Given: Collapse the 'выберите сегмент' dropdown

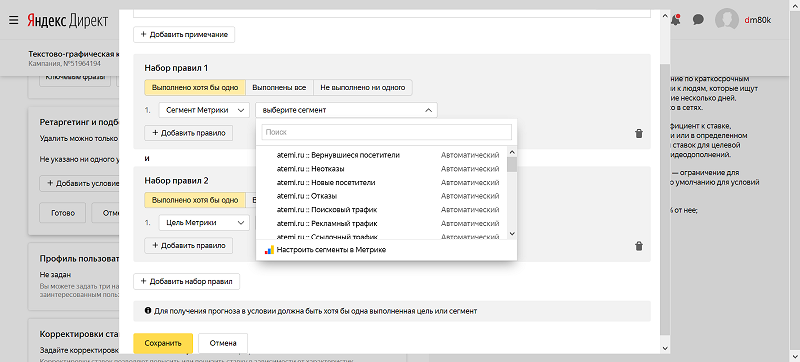Looking at the screenshot, I should [x=346, y=110].
